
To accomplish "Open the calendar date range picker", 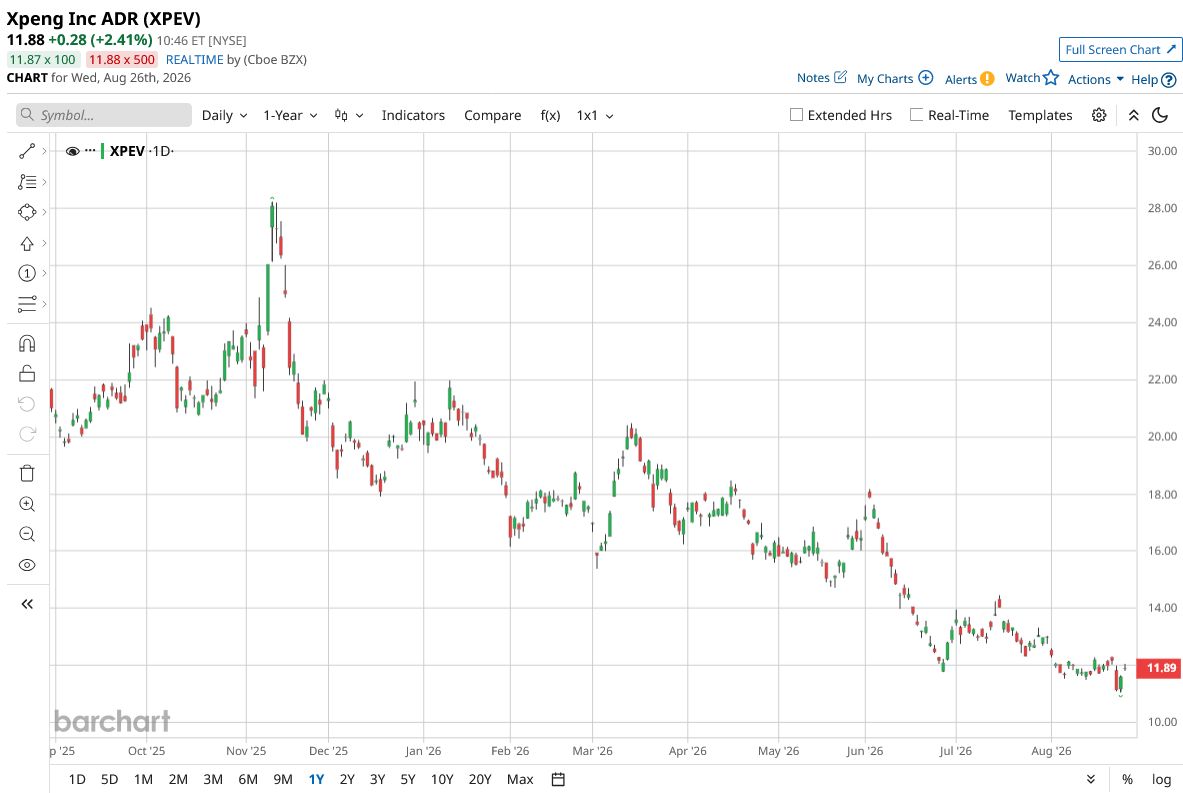I will pyautogui.click(x=558, y=779).
